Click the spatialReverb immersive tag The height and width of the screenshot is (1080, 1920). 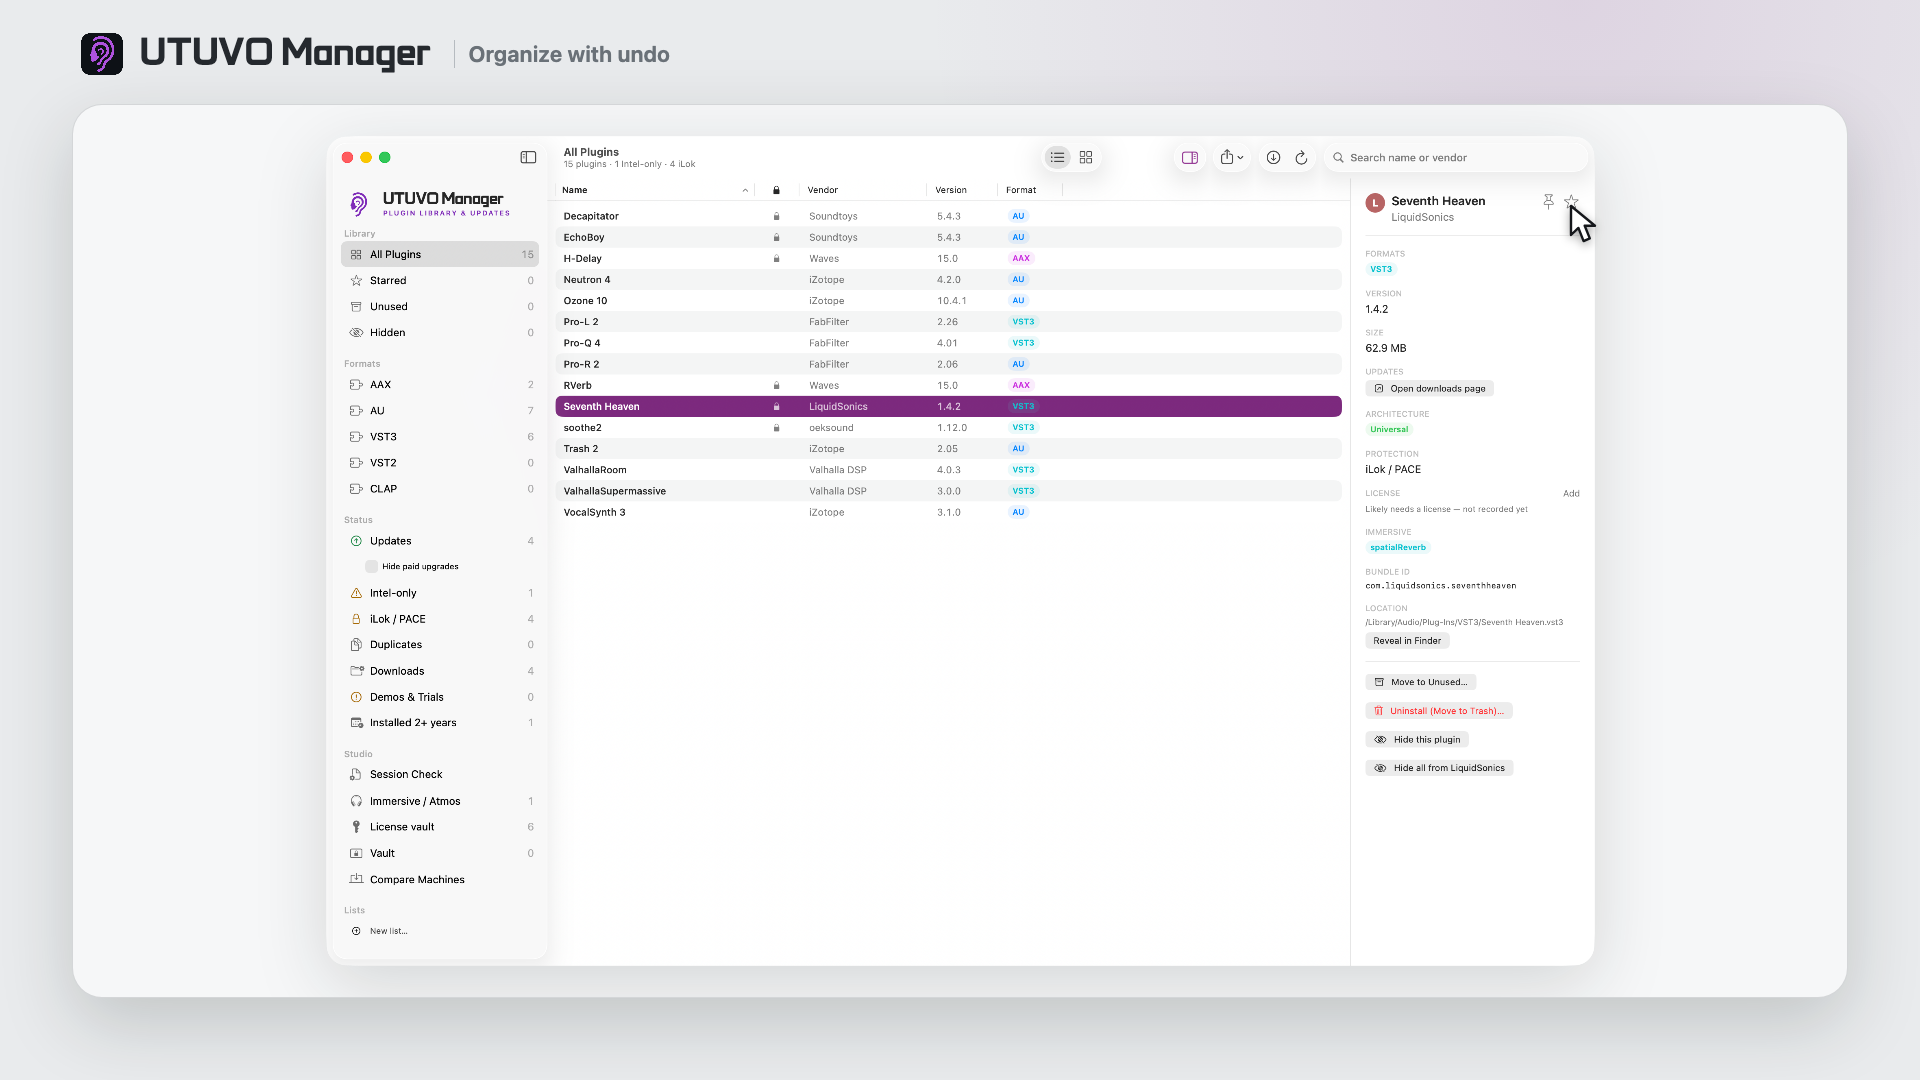click(x=1397, y=547)
